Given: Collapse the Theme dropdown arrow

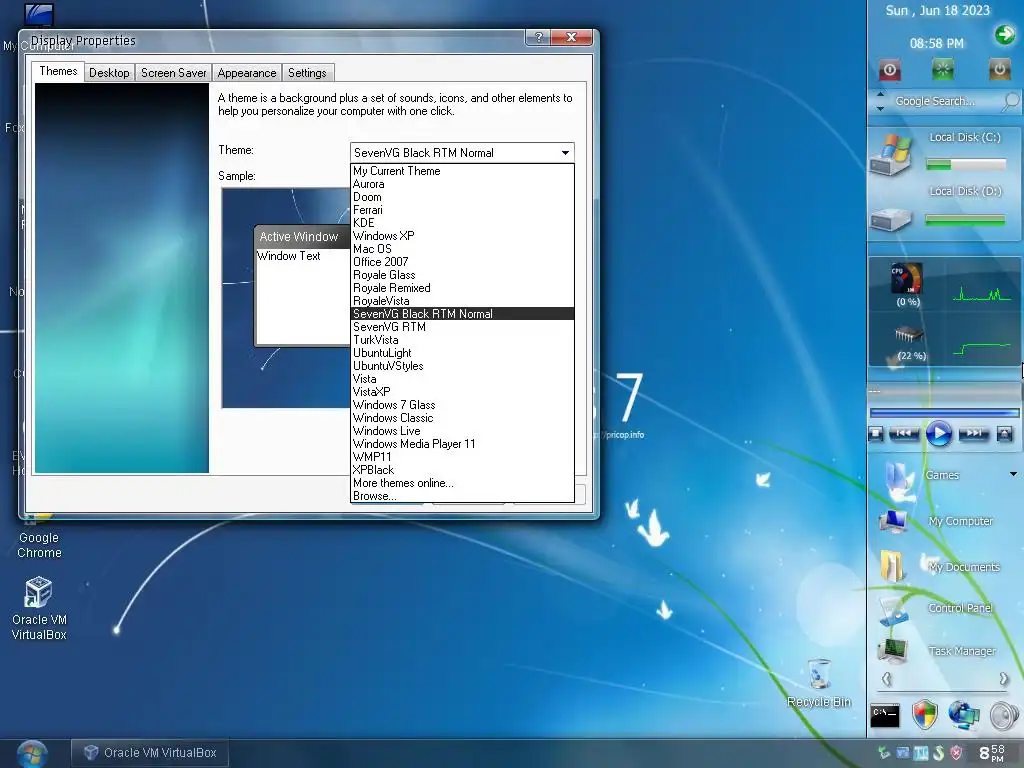Looking at the screenshot, I should click(x=565, y=153).
